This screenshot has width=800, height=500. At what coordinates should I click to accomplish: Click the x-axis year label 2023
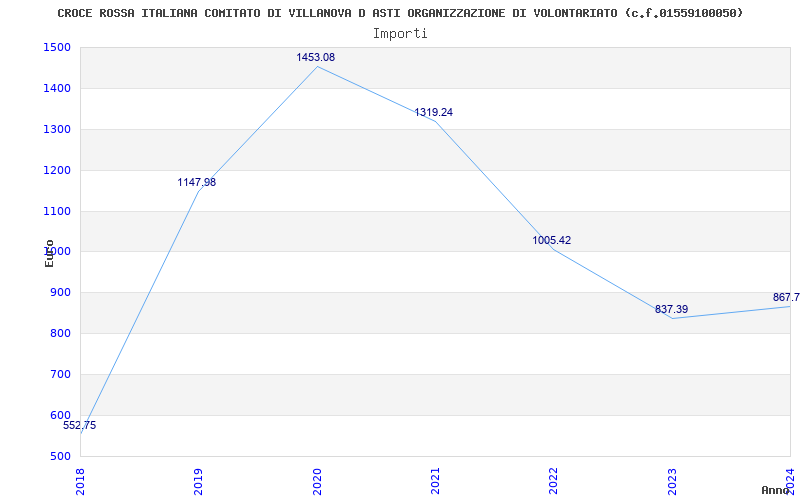pos(672,481)
